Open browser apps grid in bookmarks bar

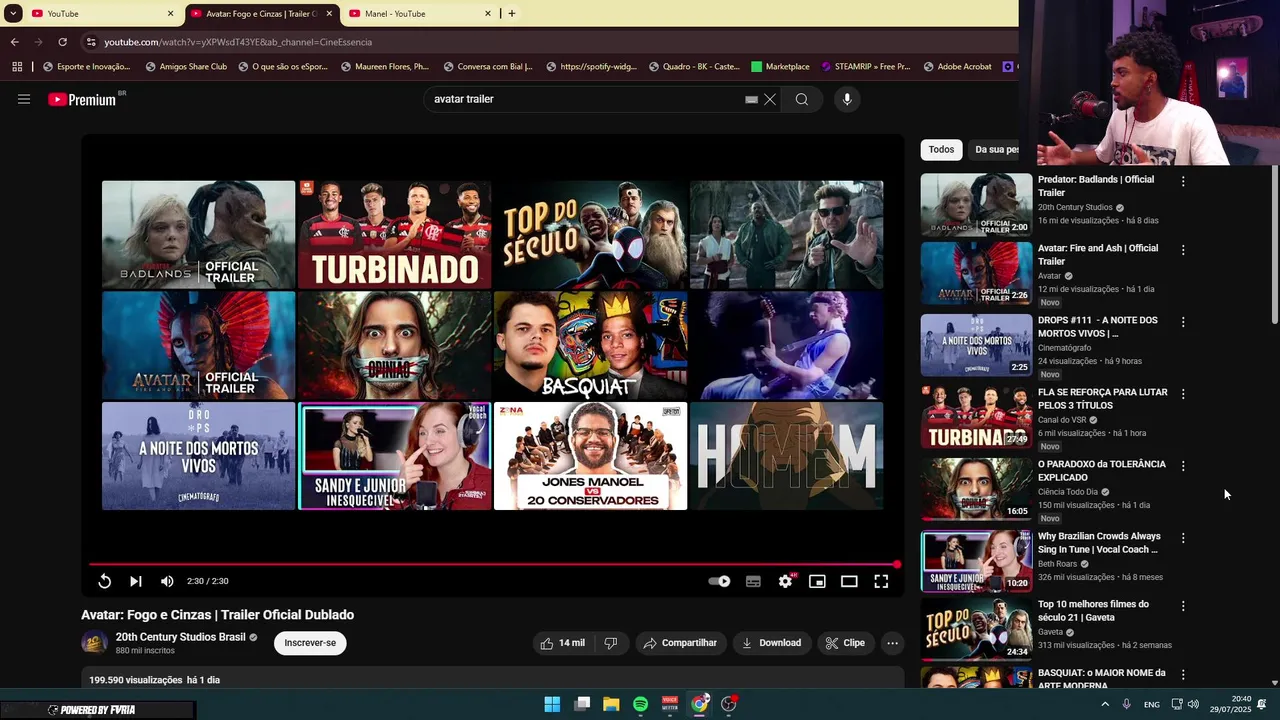[x=17, y=67]
